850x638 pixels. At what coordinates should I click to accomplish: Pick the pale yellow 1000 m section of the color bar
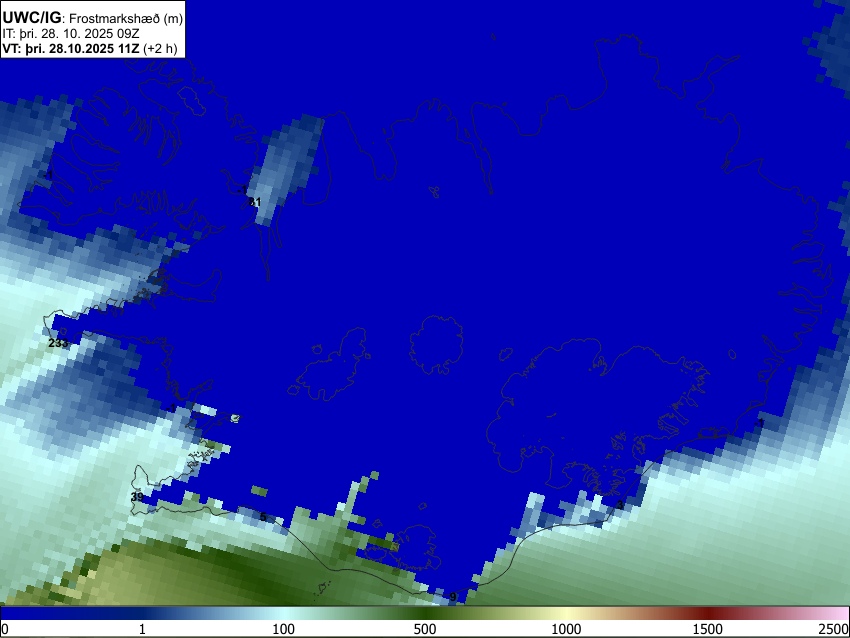pos(566,614)
